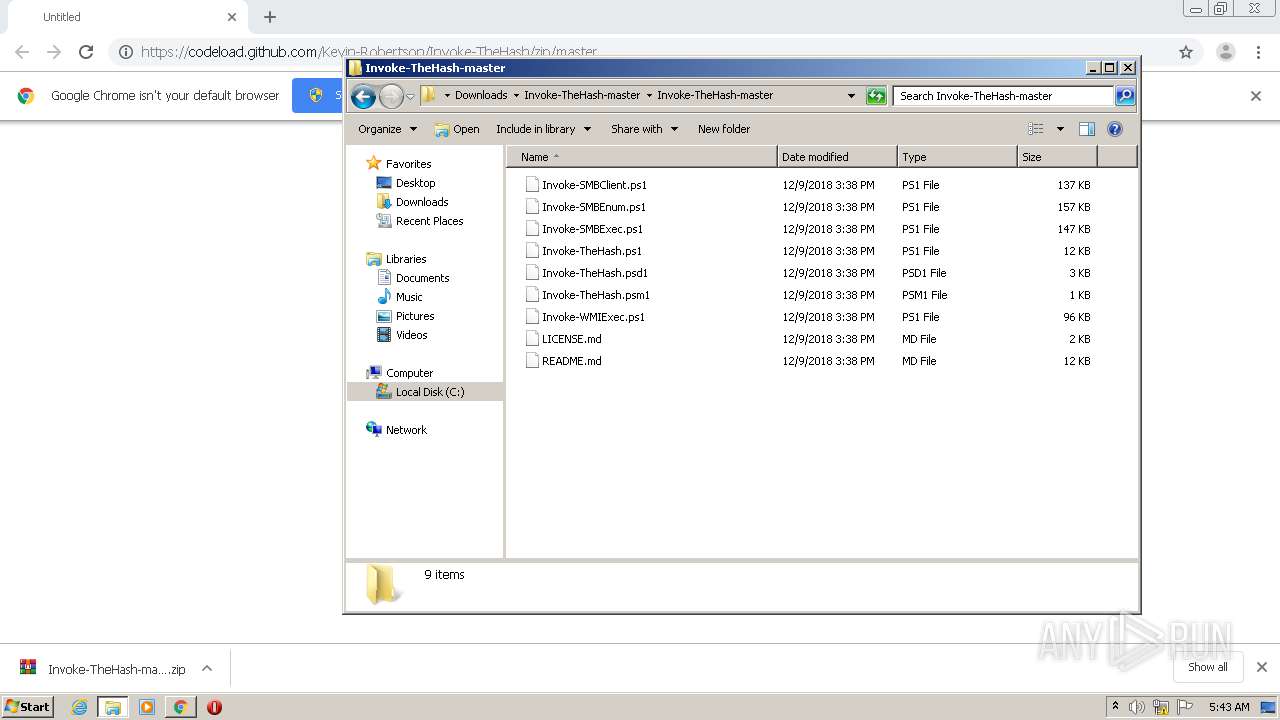Go back with Explorer's Back arrow
Viewport: 1280px width, 720px height.
tap(363, 96)
